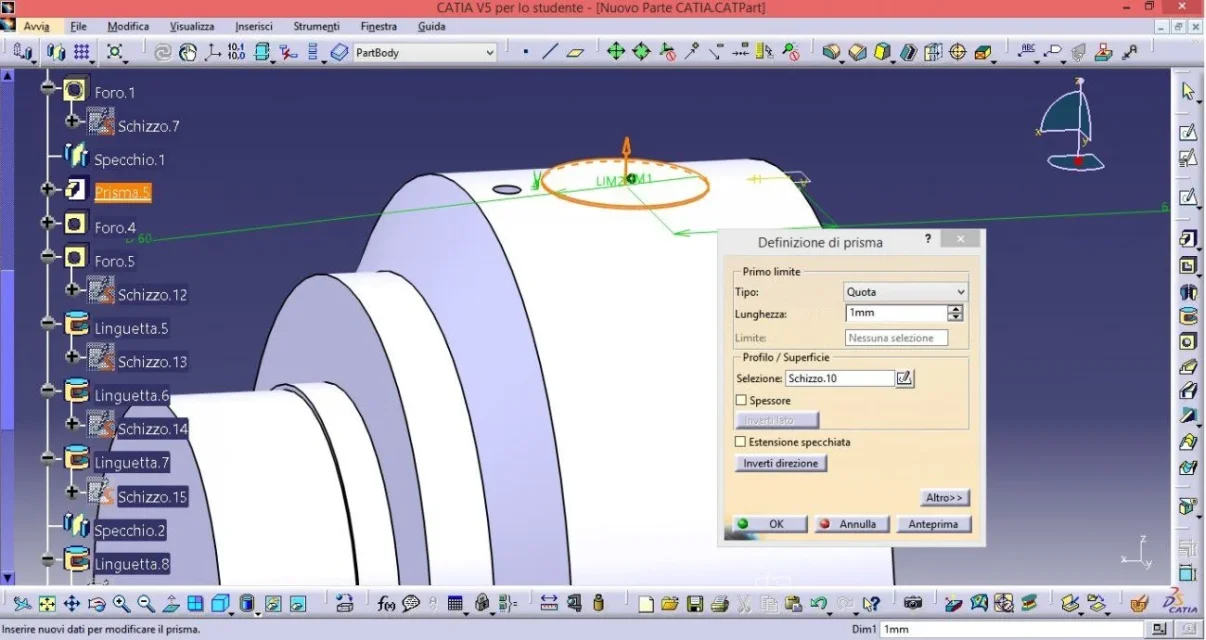Click the sketch edit icon beside Selezione
The image size is (1206, 640).
pyautogui.click(x=905, y=378)
